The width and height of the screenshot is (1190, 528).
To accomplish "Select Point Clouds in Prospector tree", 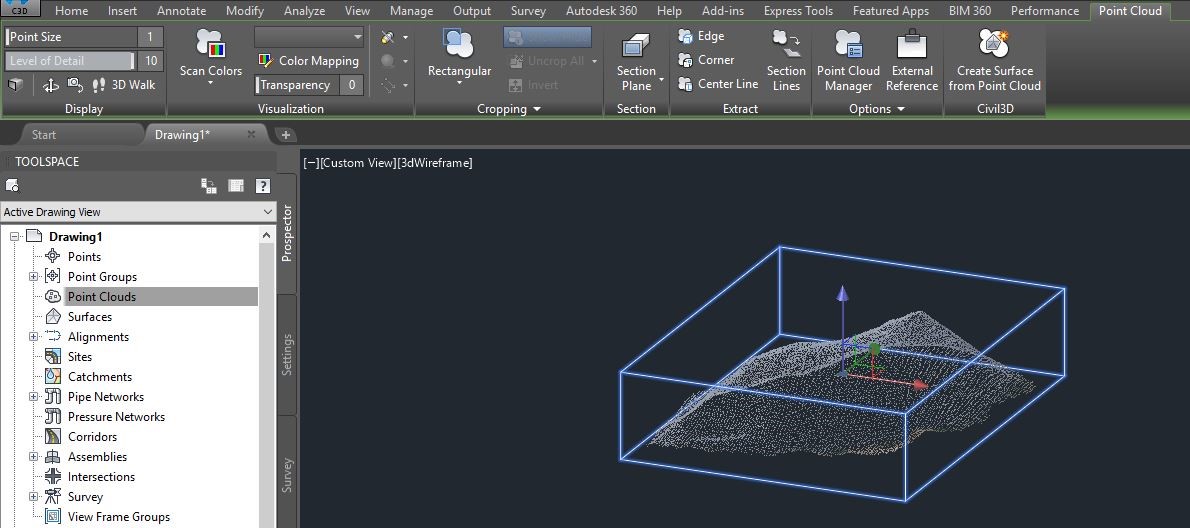I will click(102, 297).
